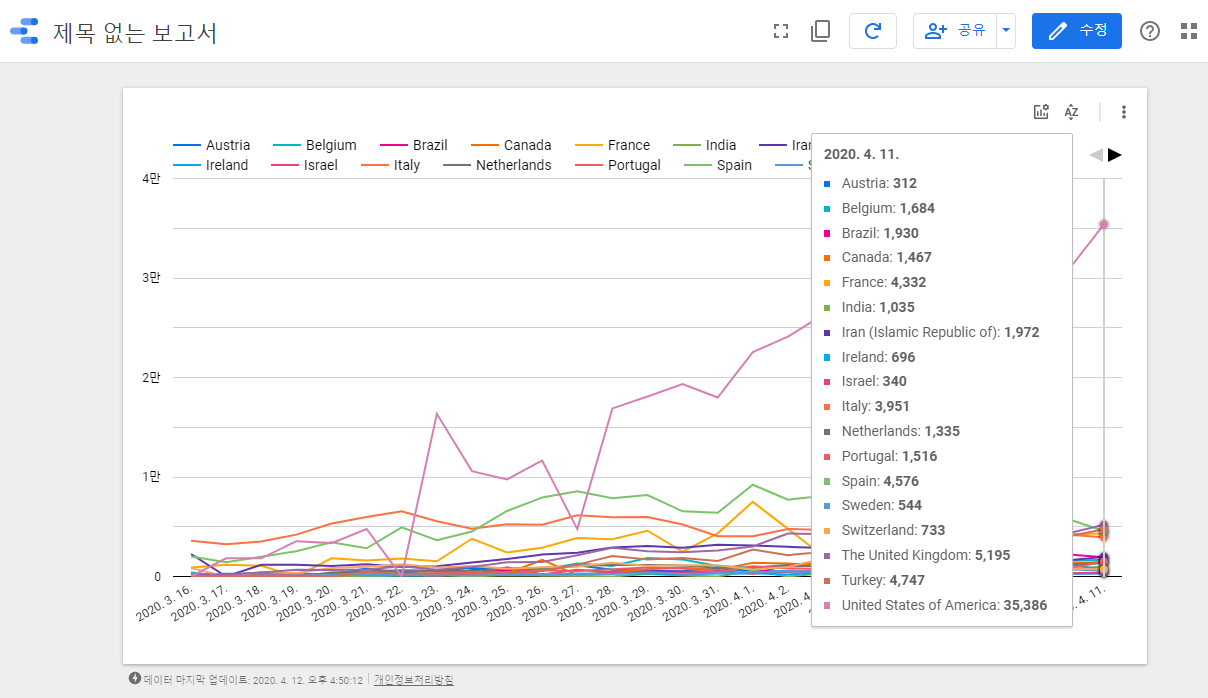1208x698 pixels.
Task: Click the 수정 edit button
Action: 1077,31
